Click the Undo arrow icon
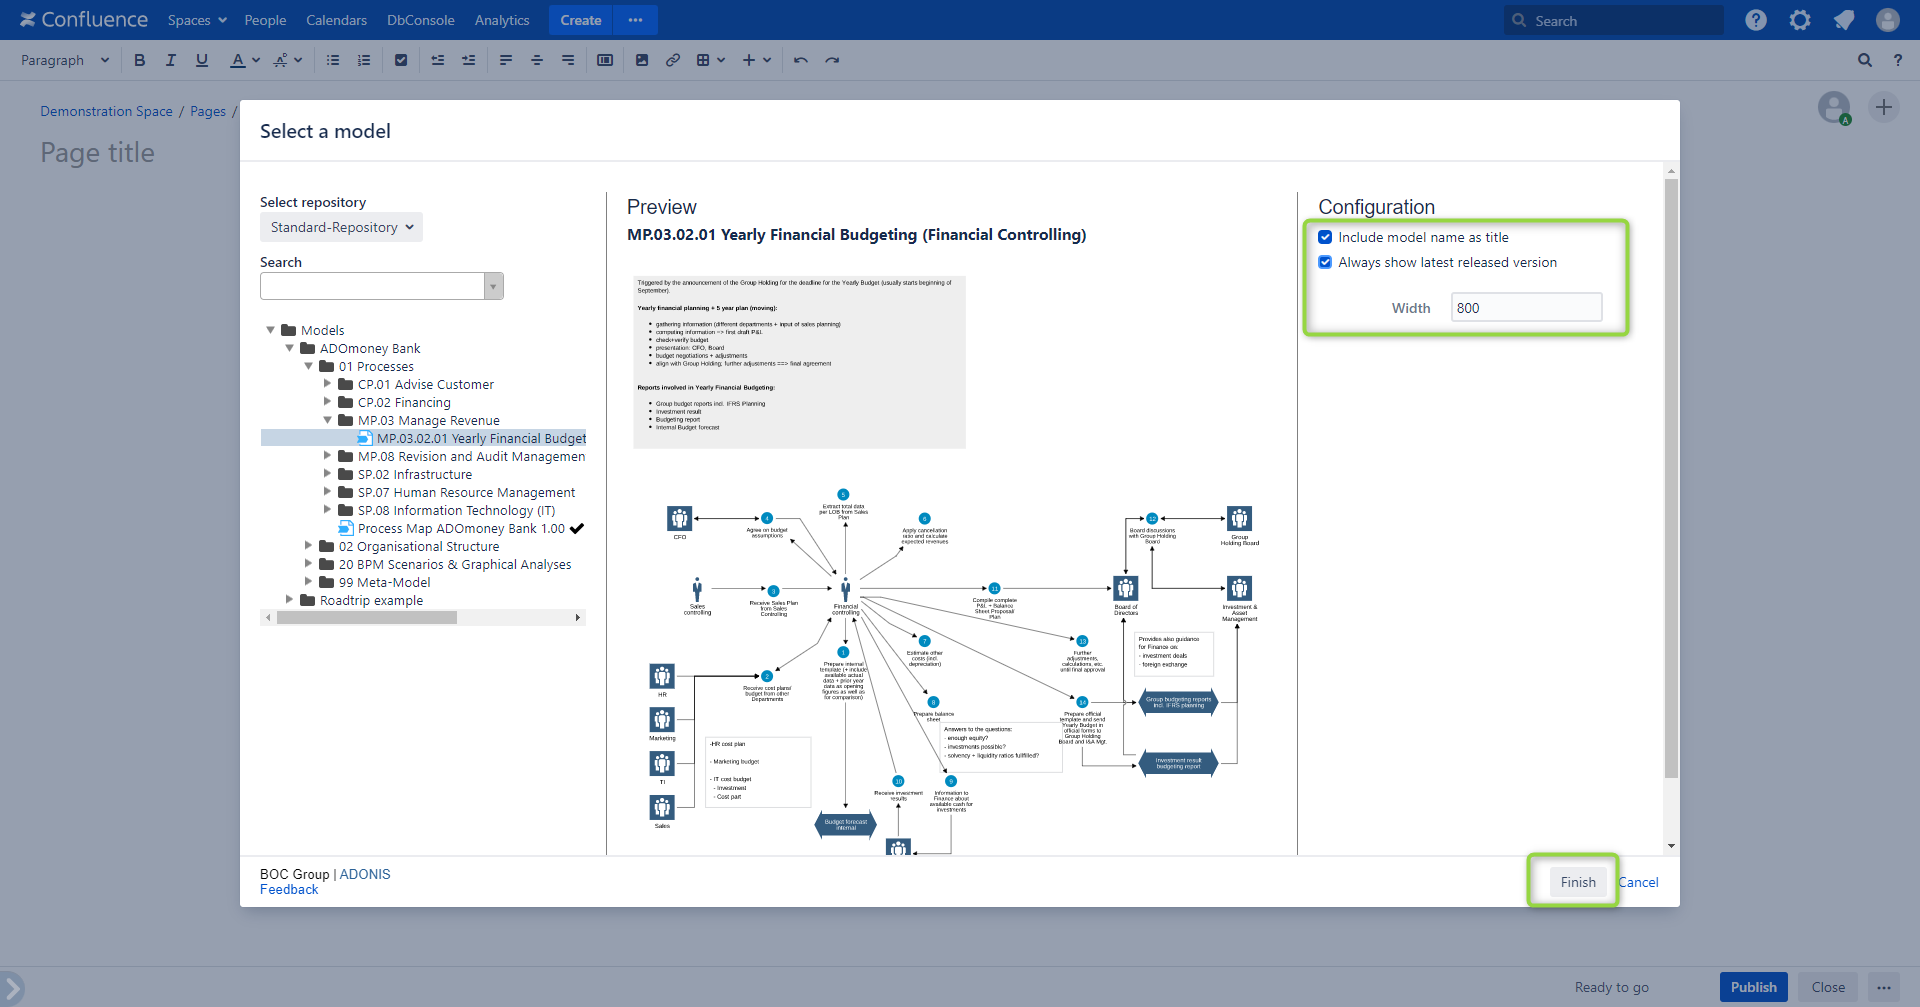Image resolution: width=1920 pixels, height=1007 pixels. (800, 60)
